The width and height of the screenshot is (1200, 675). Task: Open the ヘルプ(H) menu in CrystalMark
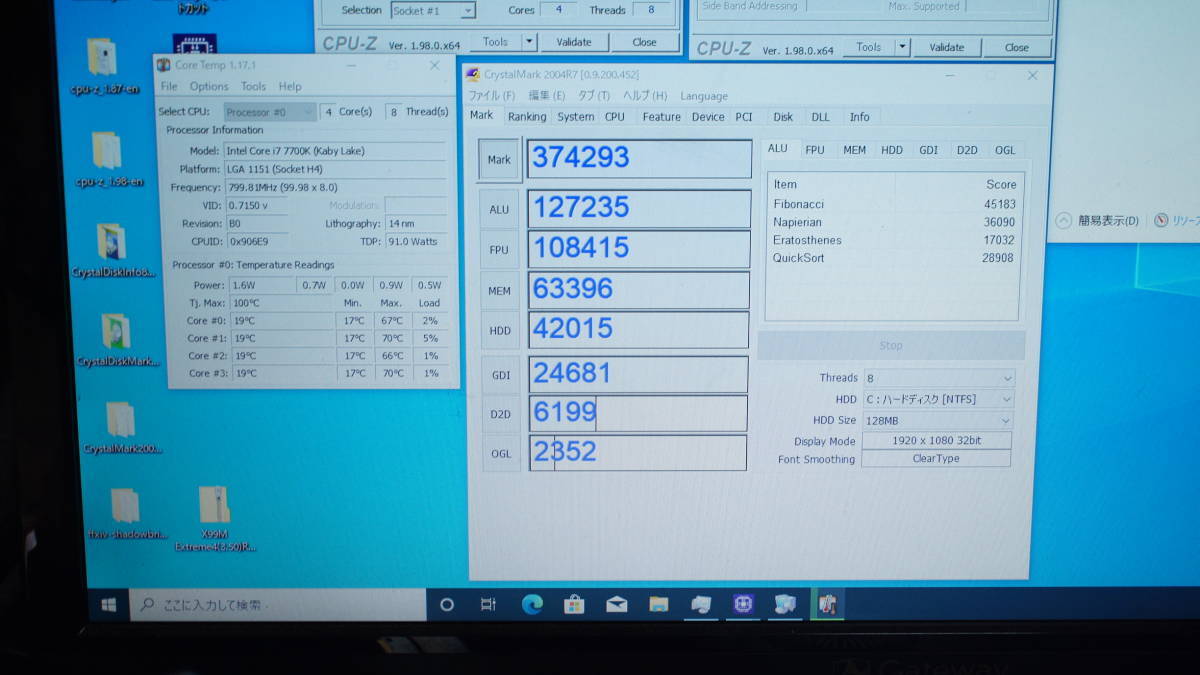click(x=645, y=96)
